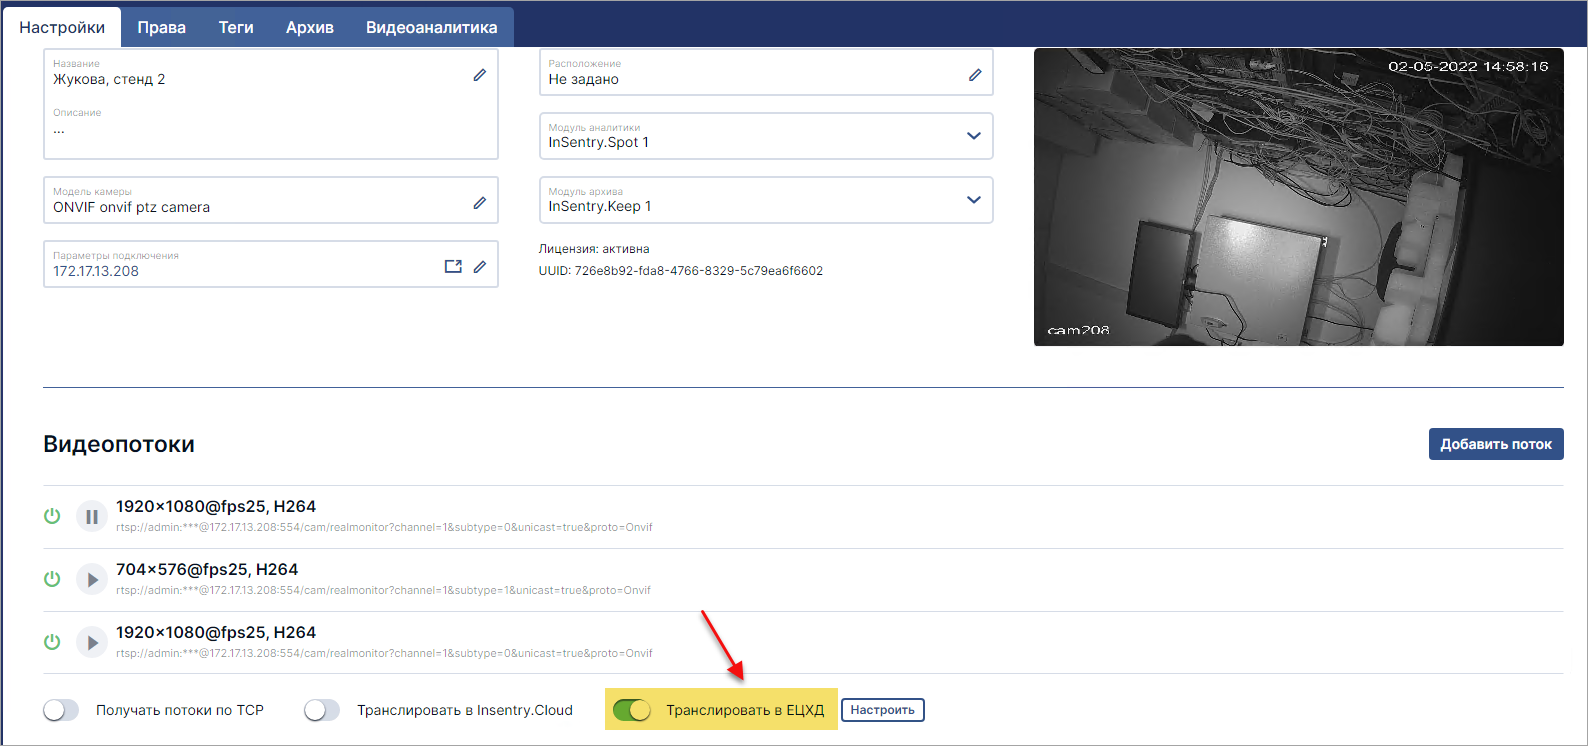1588x746 pixels.
Task: Click the Настроить button
Action: click(883, 710)
